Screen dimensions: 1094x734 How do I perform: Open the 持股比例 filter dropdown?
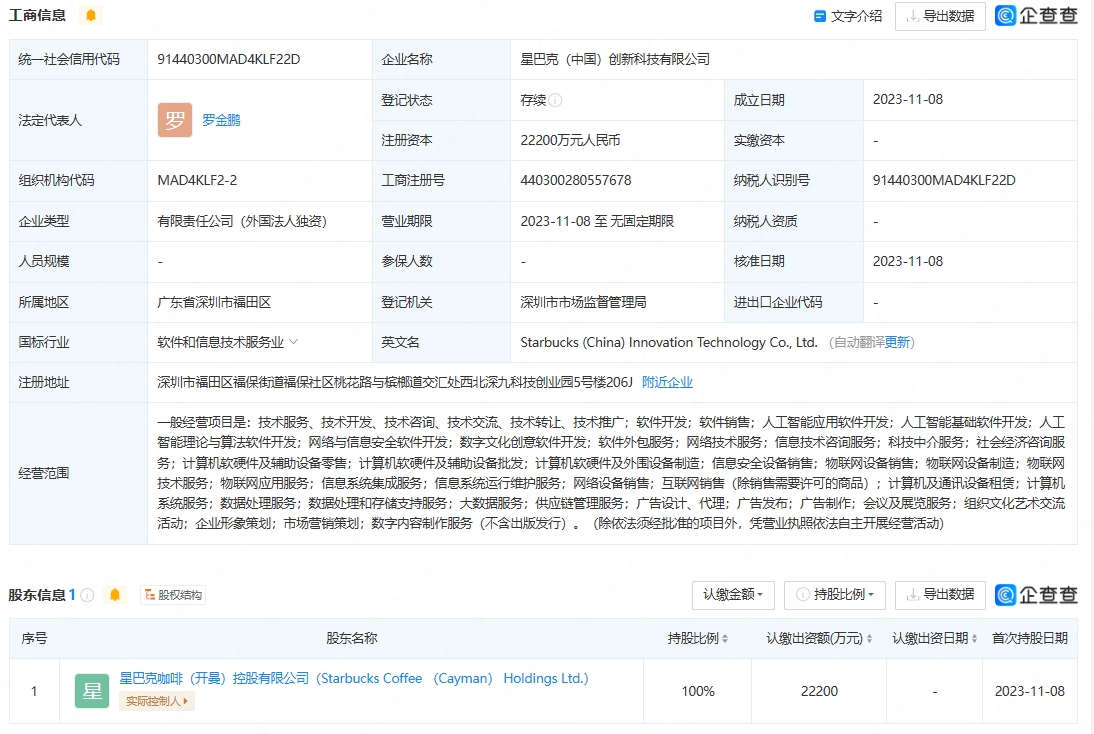coord(835,594)
